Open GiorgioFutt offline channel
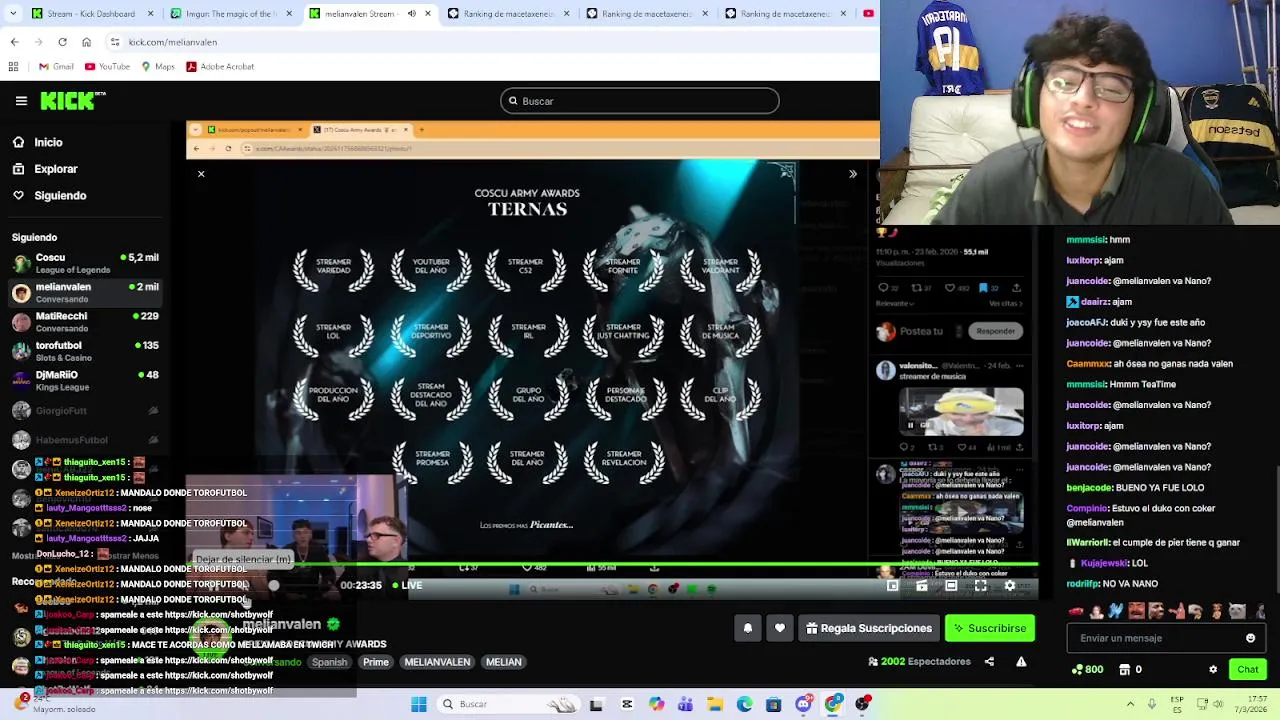The image size is (1280, 720). 85,410
